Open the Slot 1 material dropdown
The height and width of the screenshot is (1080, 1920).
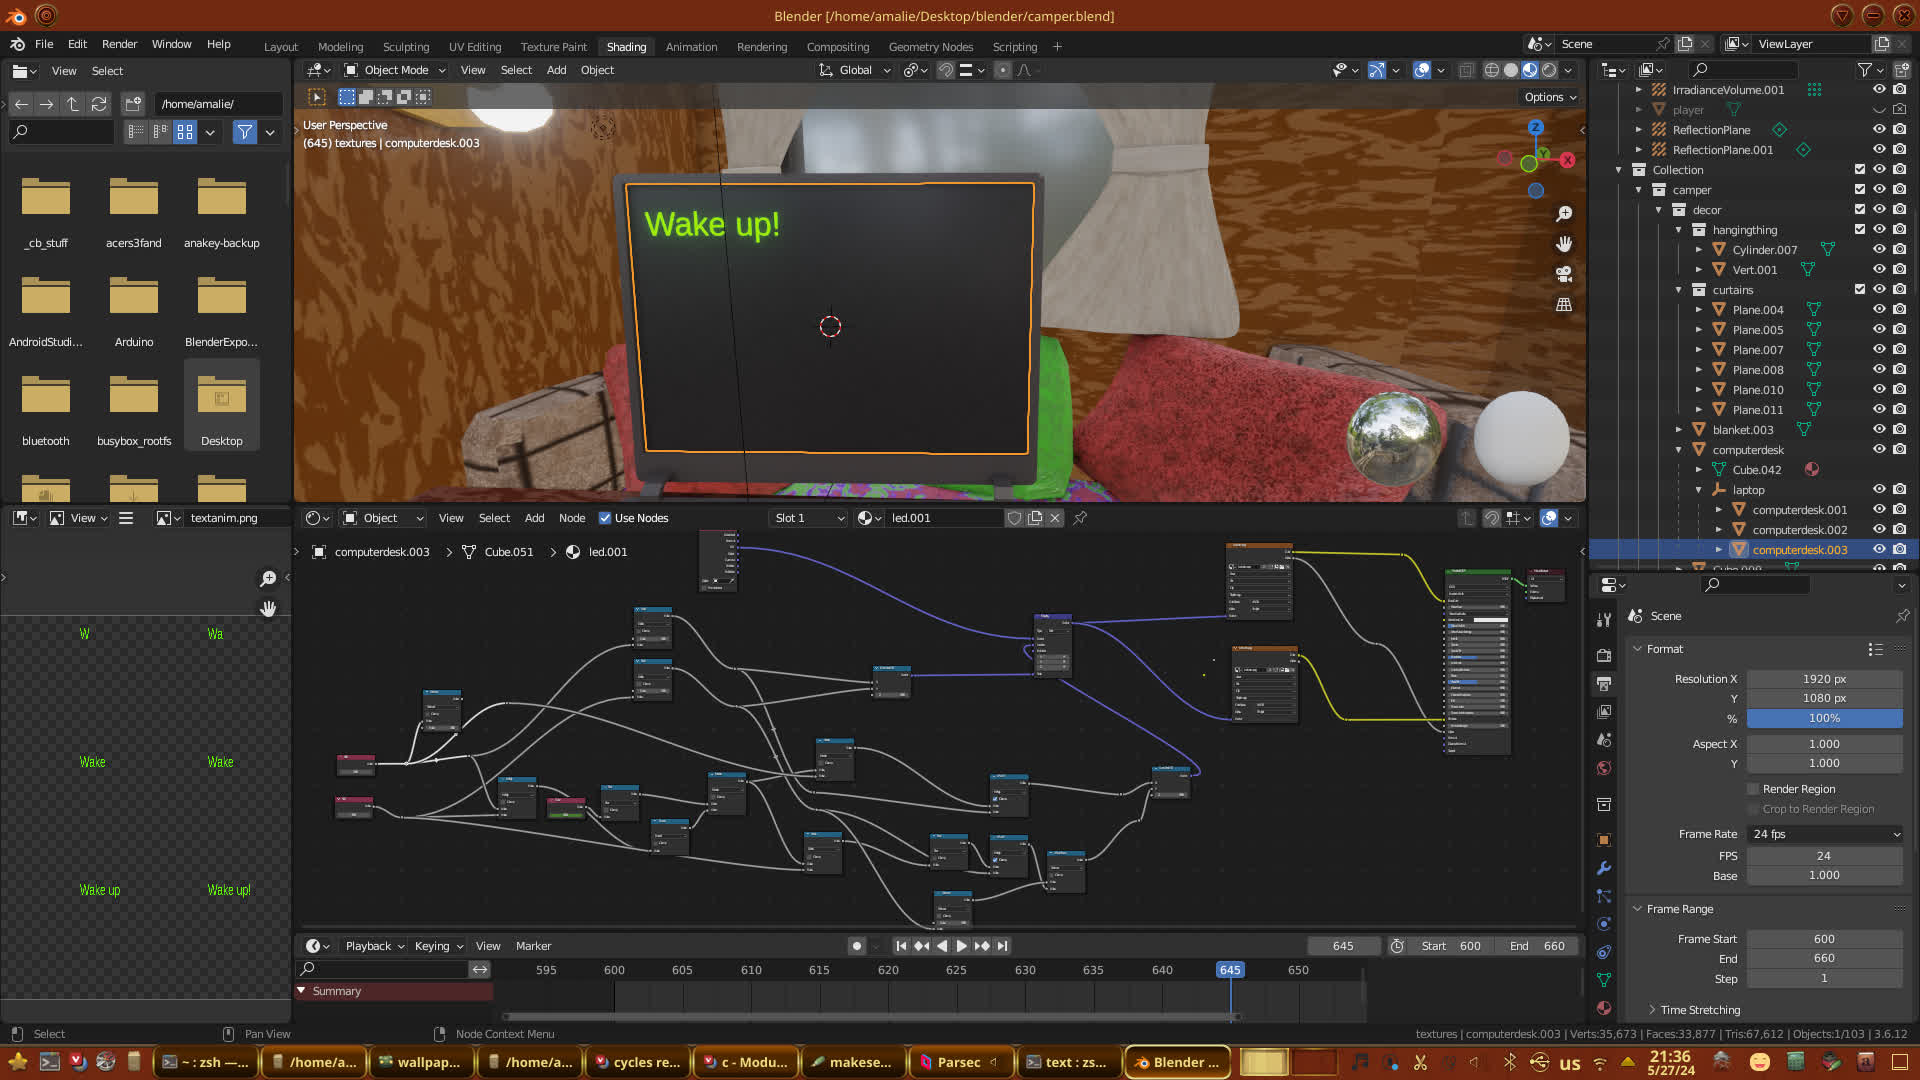pyautogui.click(x=809, y=518)
